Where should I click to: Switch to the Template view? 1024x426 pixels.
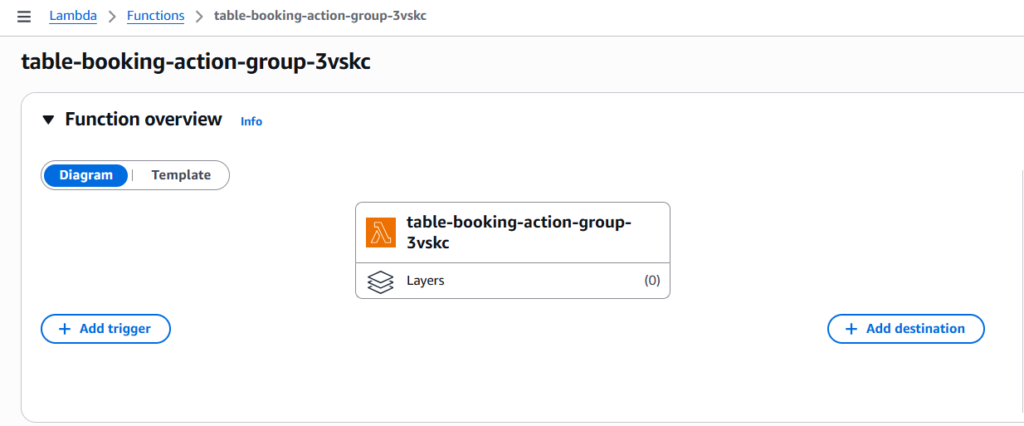click(181, 175)
